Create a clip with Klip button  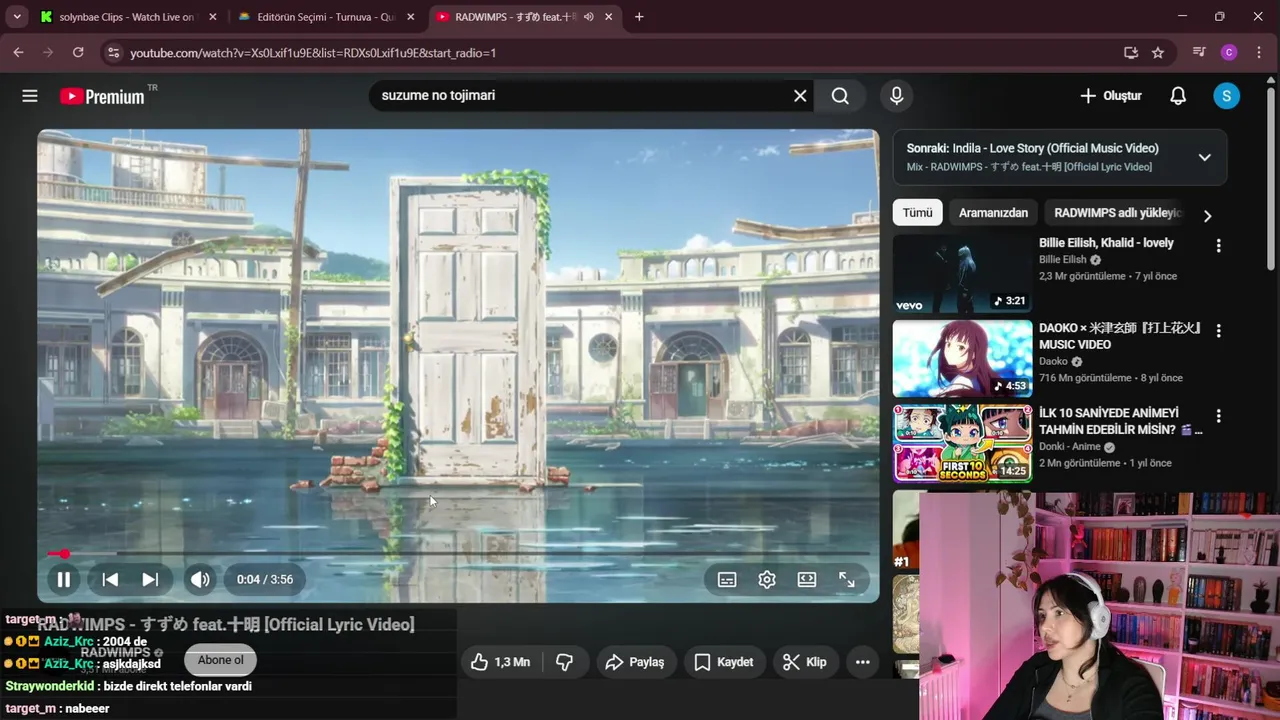[804, 662]
